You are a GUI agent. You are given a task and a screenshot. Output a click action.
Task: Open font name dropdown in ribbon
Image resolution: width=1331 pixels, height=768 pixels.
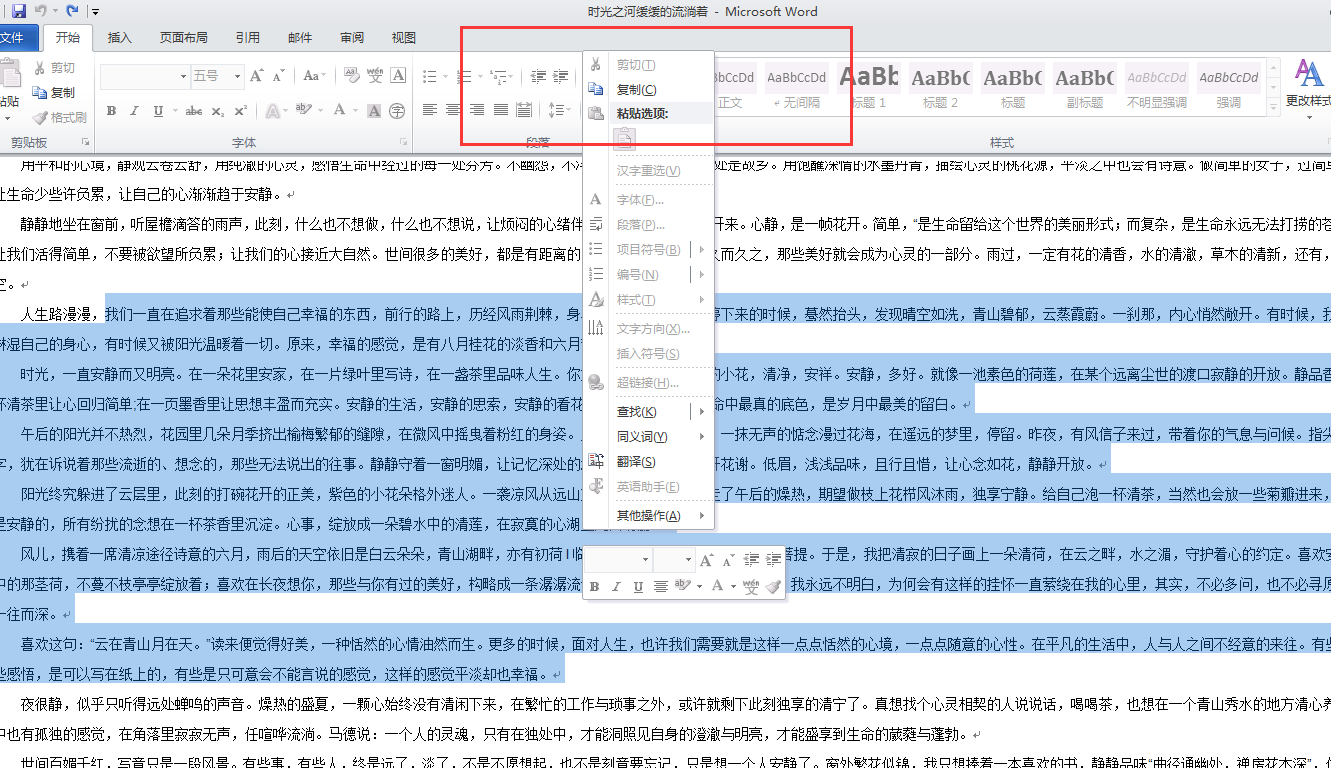tap(183, 76)
